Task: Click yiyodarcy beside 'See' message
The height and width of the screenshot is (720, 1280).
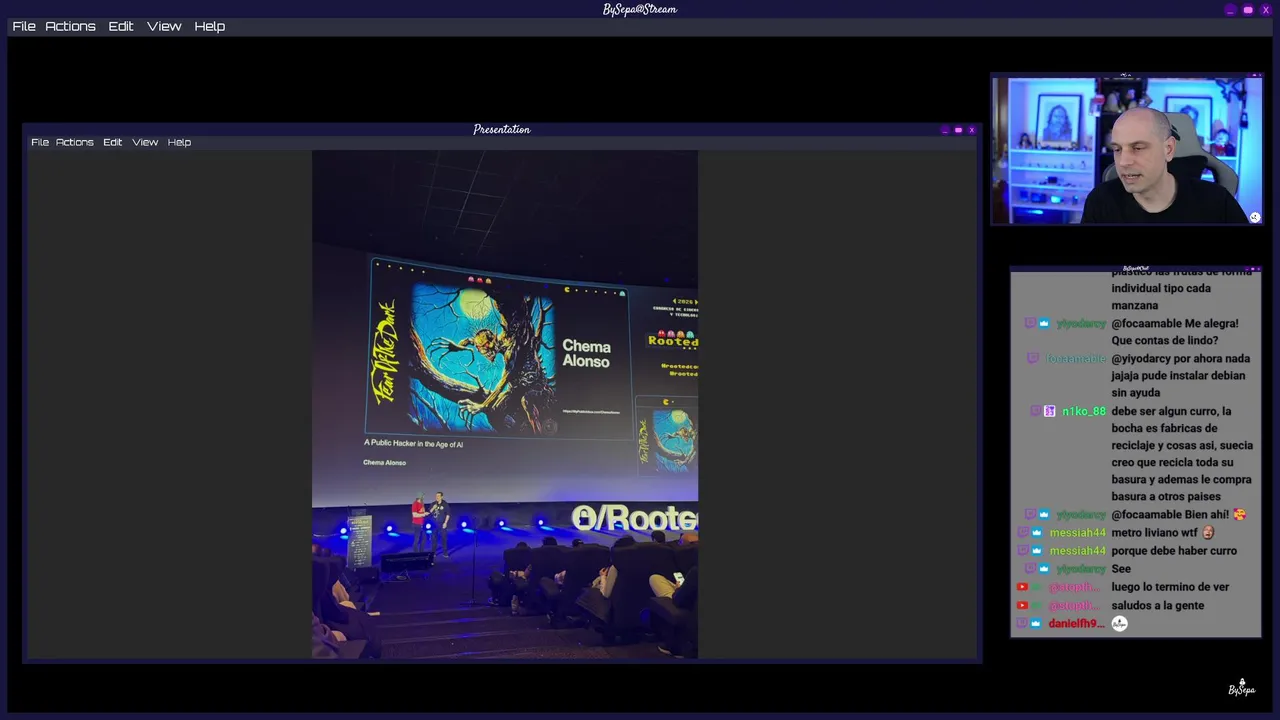Action: [x=1081, y=569]
